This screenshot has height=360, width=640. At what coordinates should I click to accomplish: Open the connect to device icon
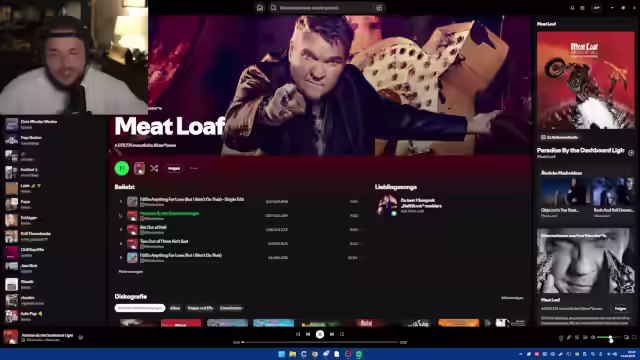pos(585,337)
